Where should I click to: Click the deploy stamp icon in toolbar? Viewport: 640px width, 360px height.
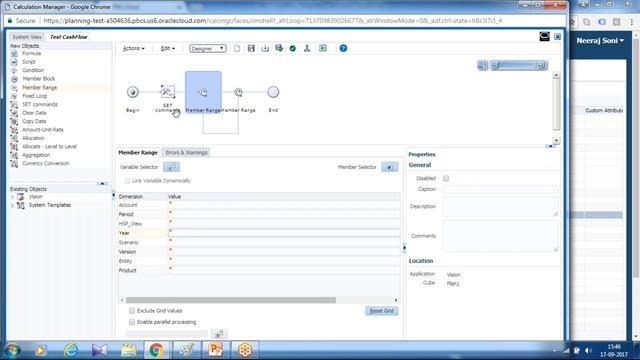coord(307,48)
